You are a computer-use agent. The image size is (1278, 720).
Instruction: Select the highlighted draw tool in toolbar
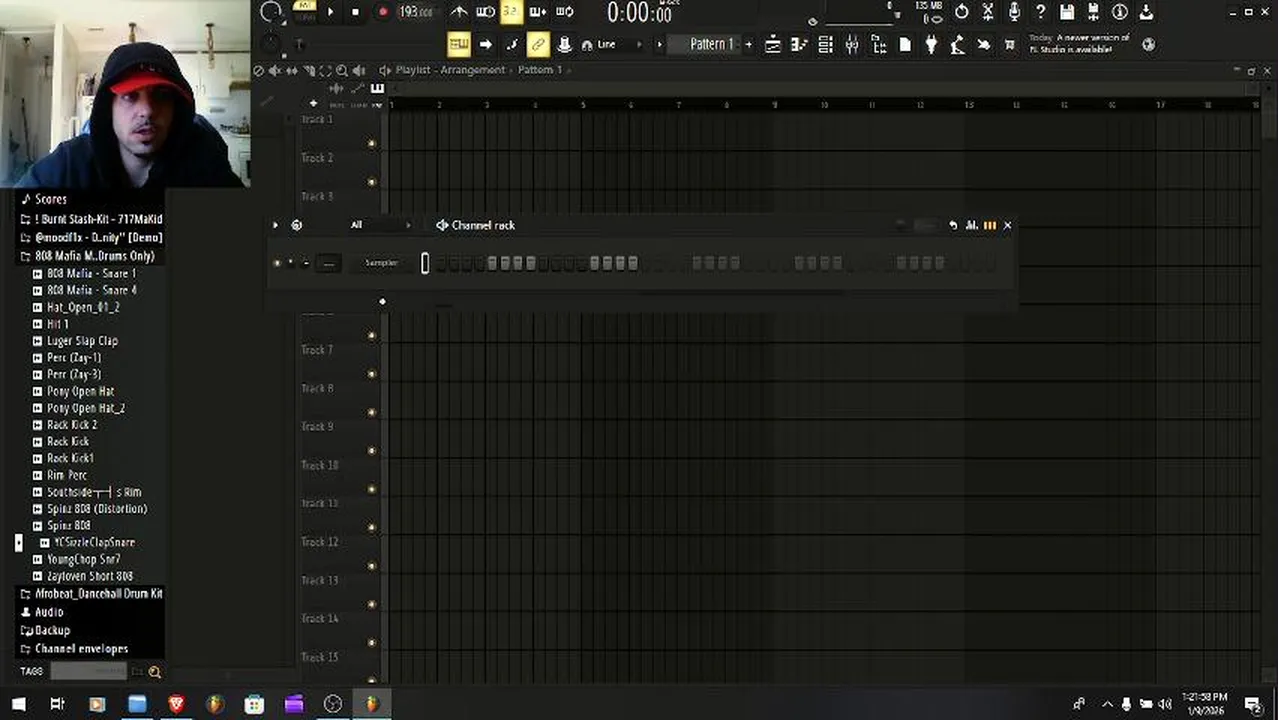point(459,44)
